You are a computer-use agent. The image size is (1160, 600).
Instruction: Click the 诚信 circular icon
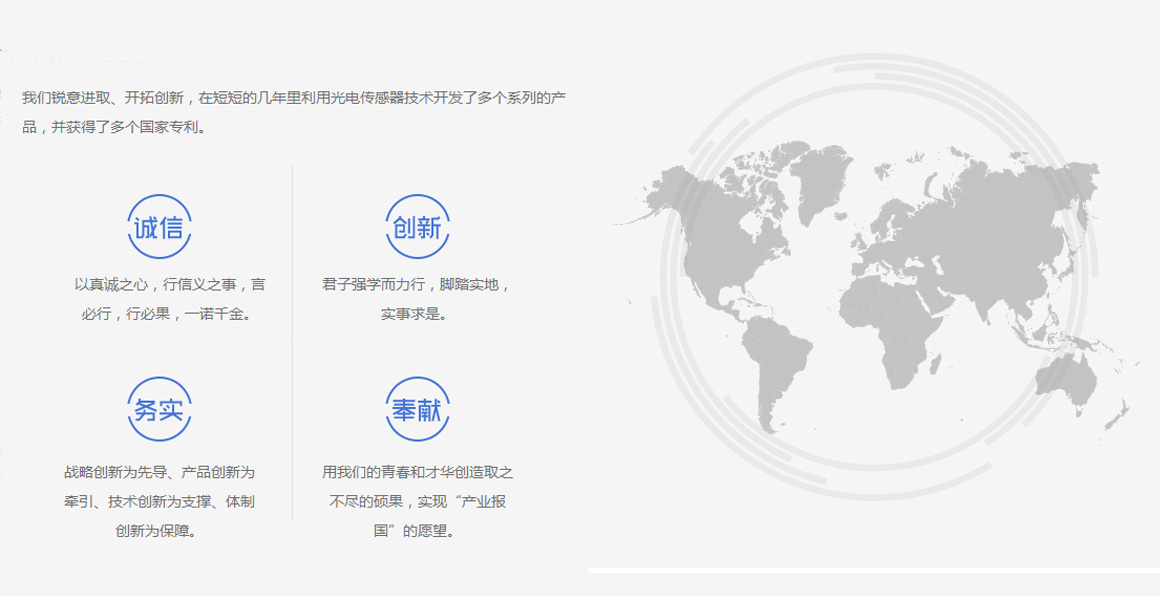pos(159,227)
